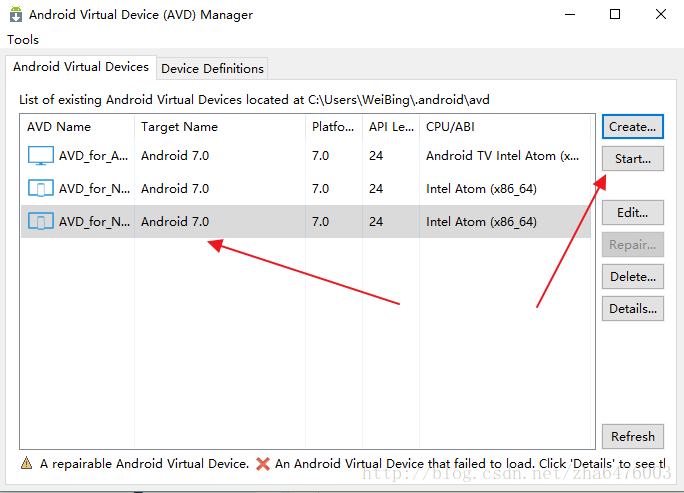
Task: Click the AVD Manager app icon in title bar
Action: click(x=16, y=14)
